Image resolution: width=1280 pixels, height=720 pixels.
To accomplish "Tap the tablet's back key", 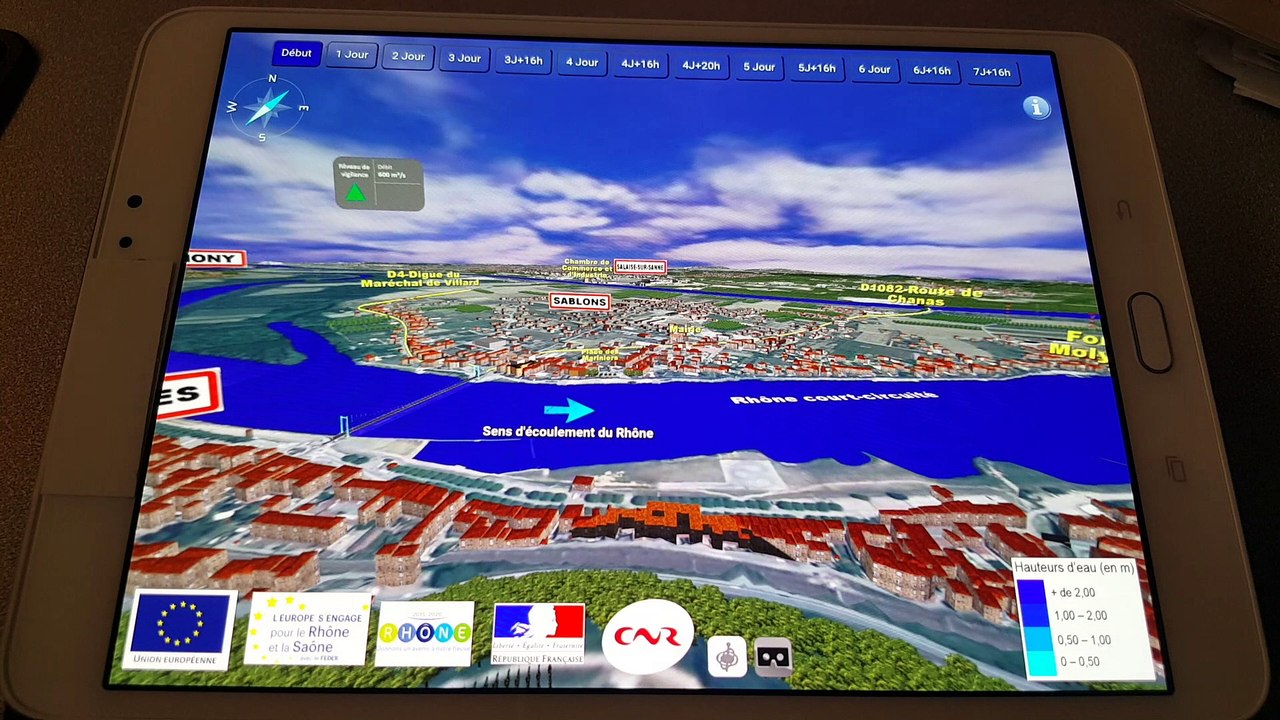I will [x=1124, y=211].
